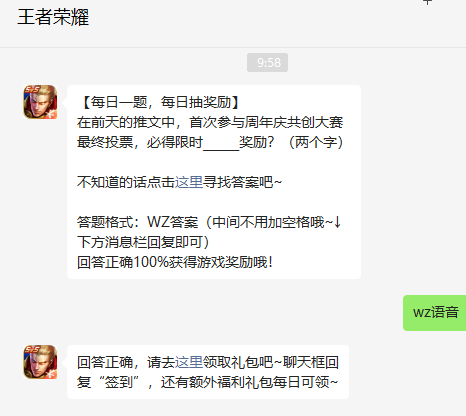Select the 回答正确100%获得游戏奖励哦 line

(175, 262)
